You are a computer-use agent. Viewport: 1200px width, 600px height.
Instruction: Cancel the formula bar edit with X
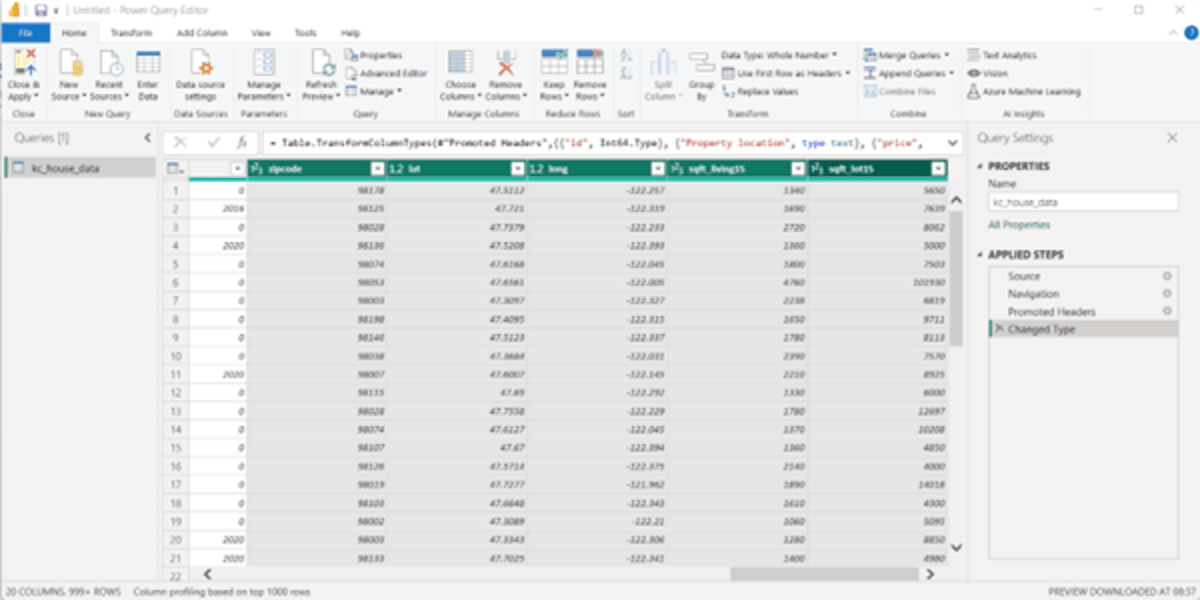[181, 142]
